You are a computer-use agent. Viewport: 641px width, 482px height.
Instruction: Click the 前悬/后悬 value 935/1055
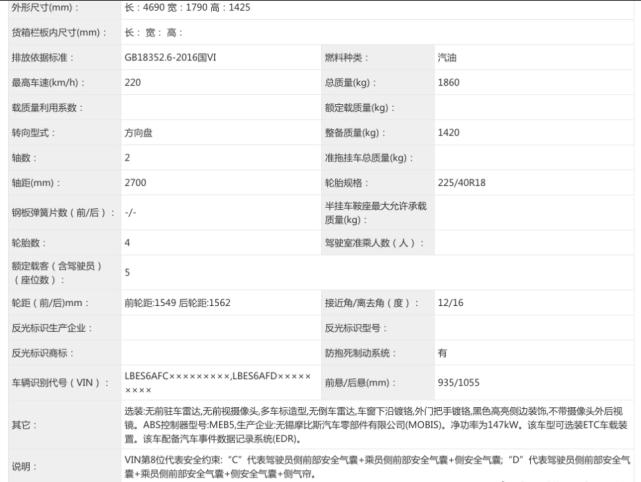tap(458, 382)
